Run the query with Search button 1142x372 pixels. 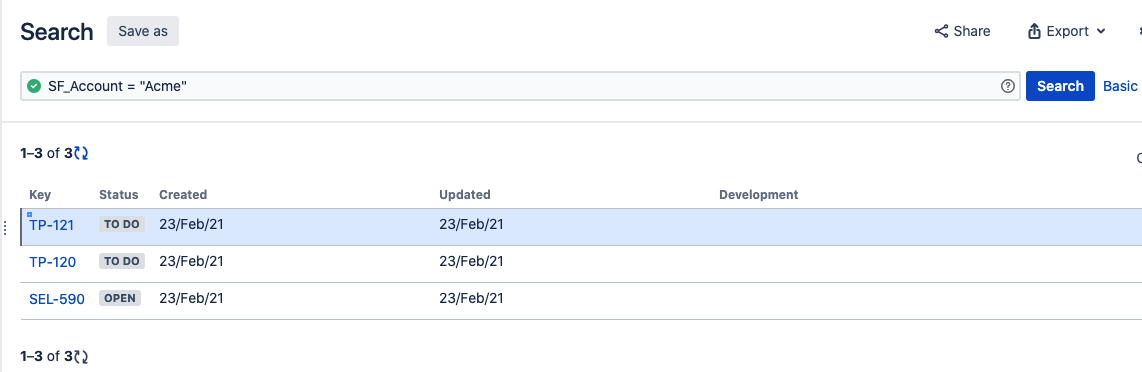click(x=1060, y=86)
